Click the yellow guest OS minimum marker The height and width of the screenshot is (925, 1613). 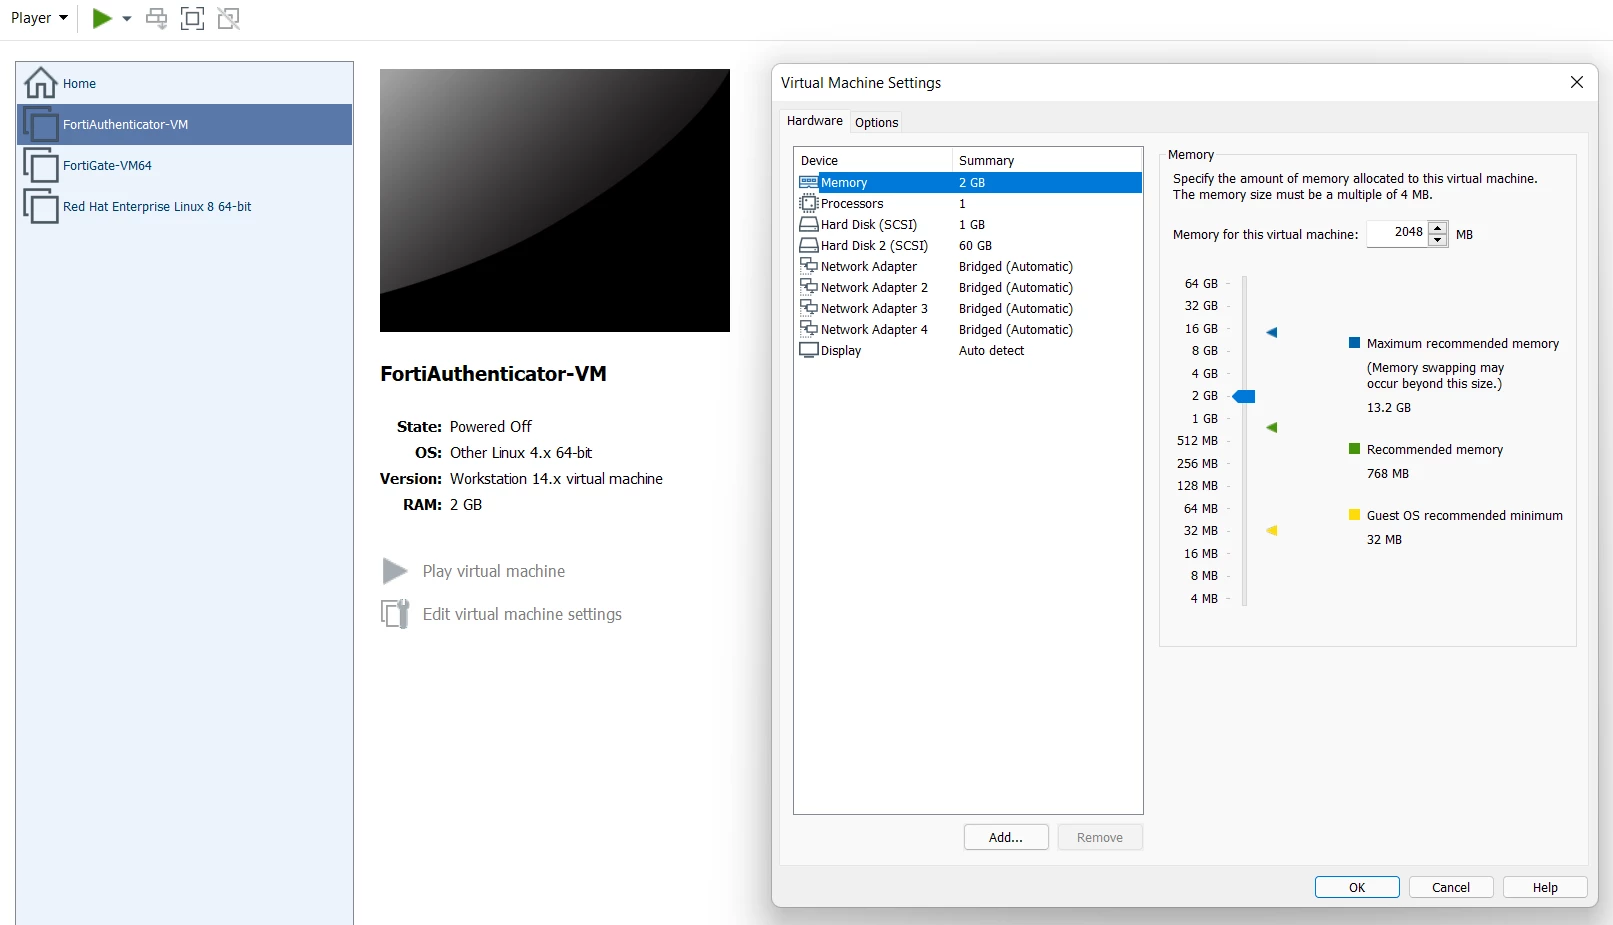click(1272, 531)
